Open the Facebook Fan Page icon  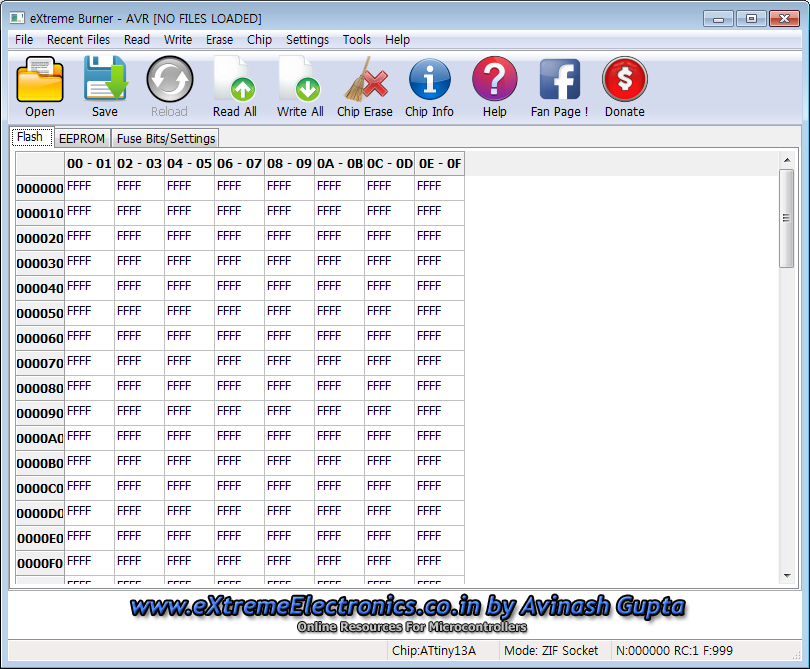point(559,79)
